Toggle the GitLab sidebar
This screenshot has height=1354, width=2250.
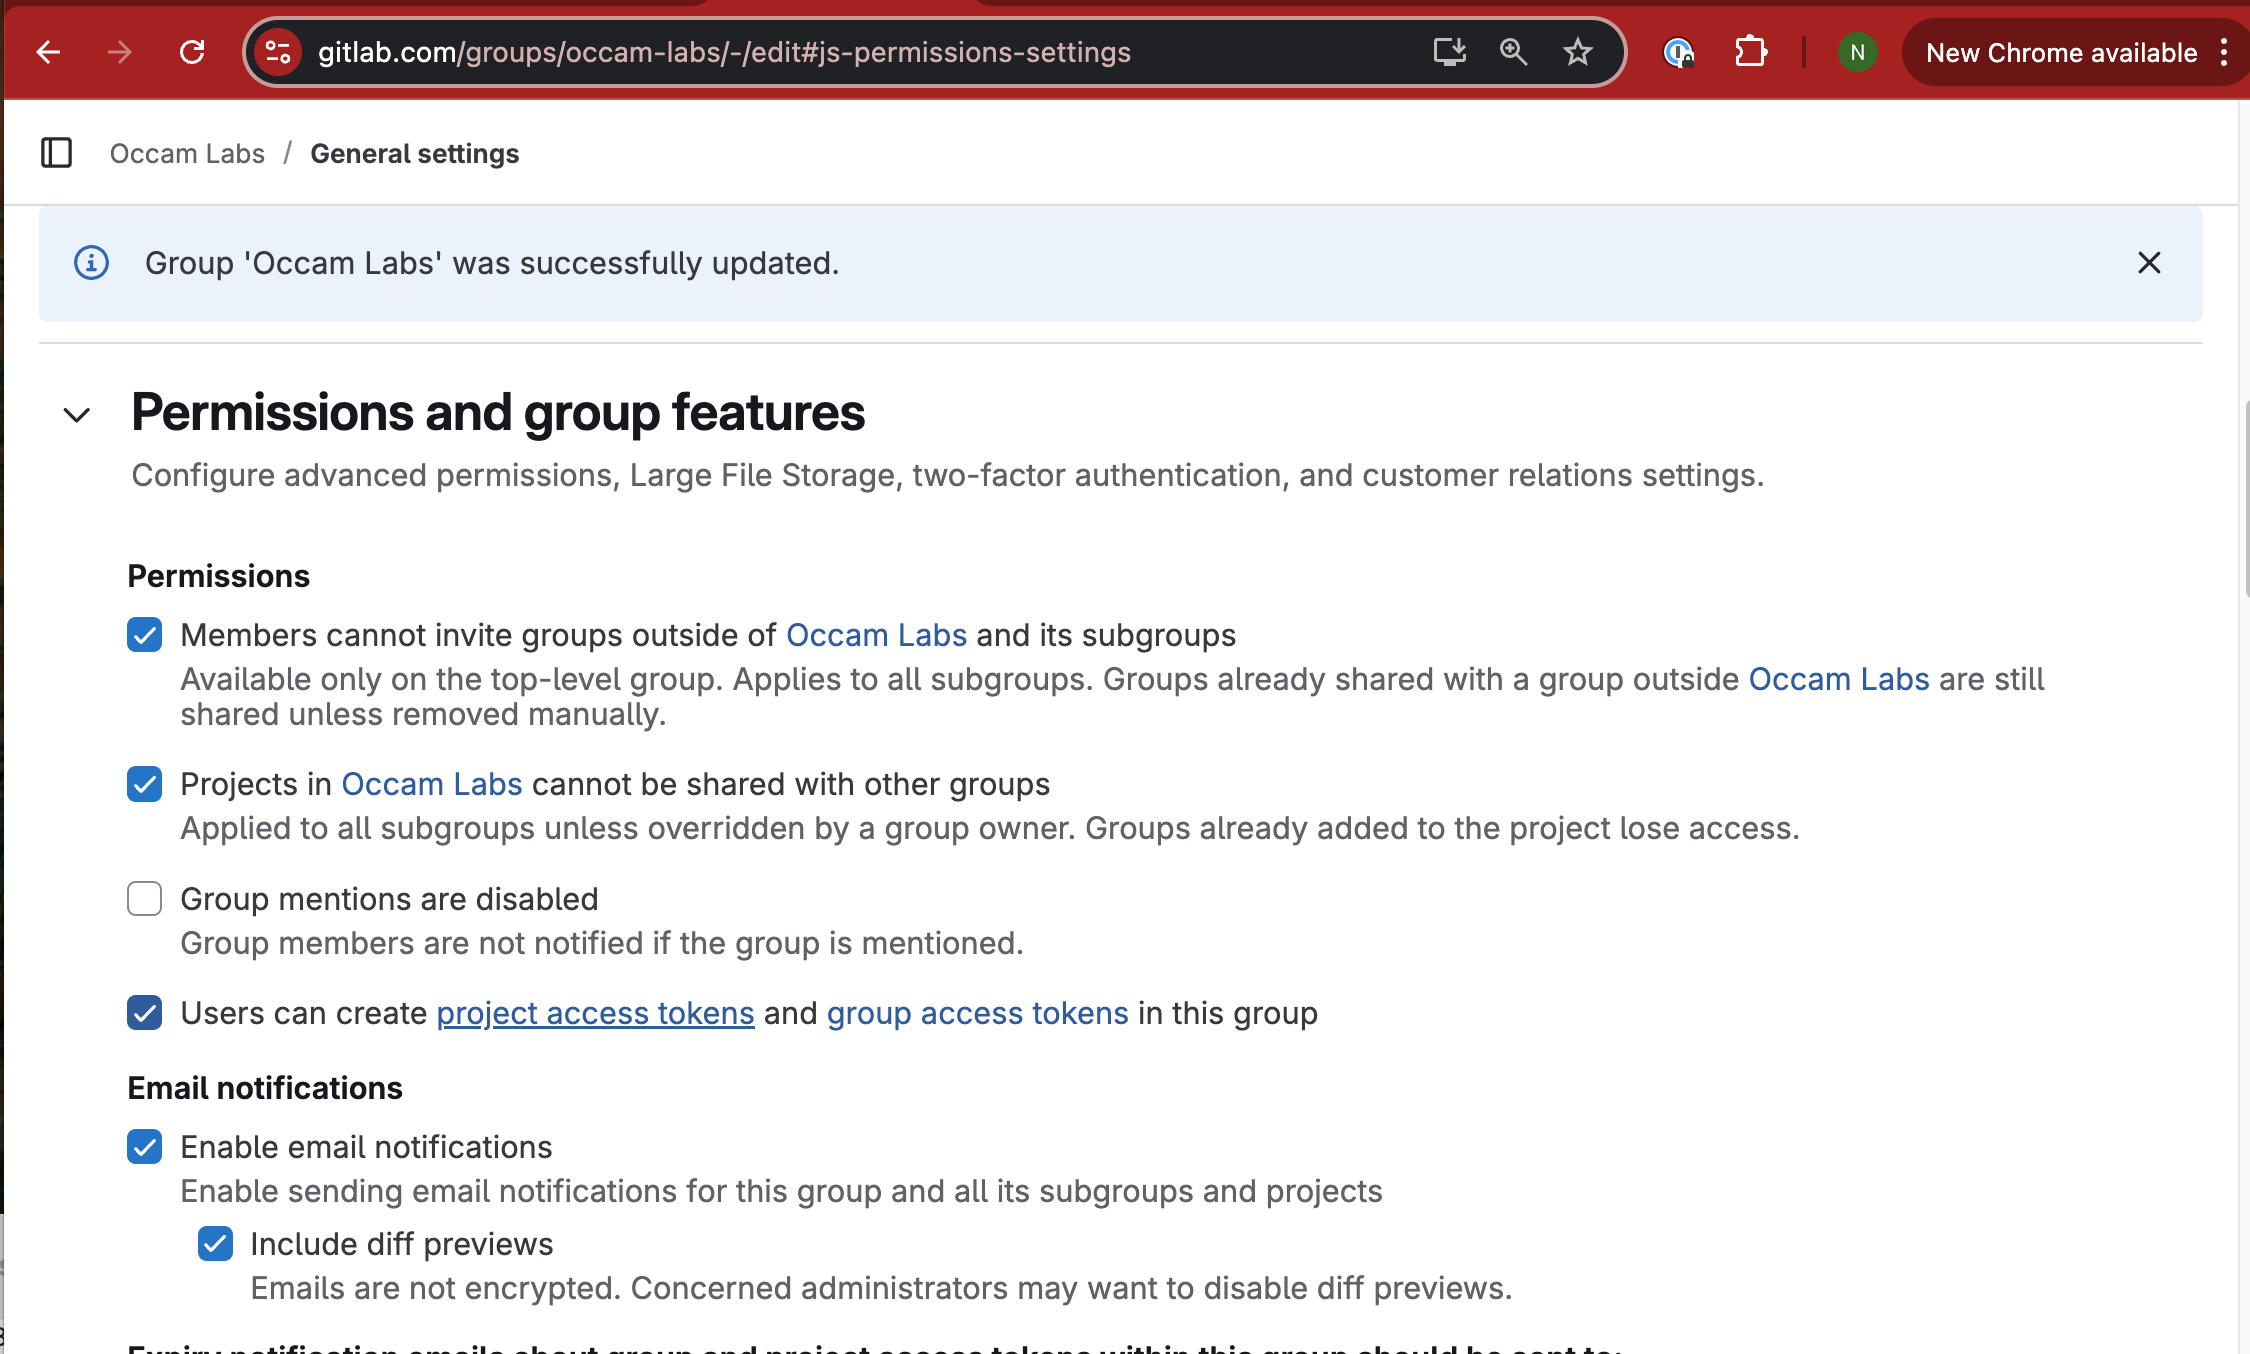click(57, 153)
